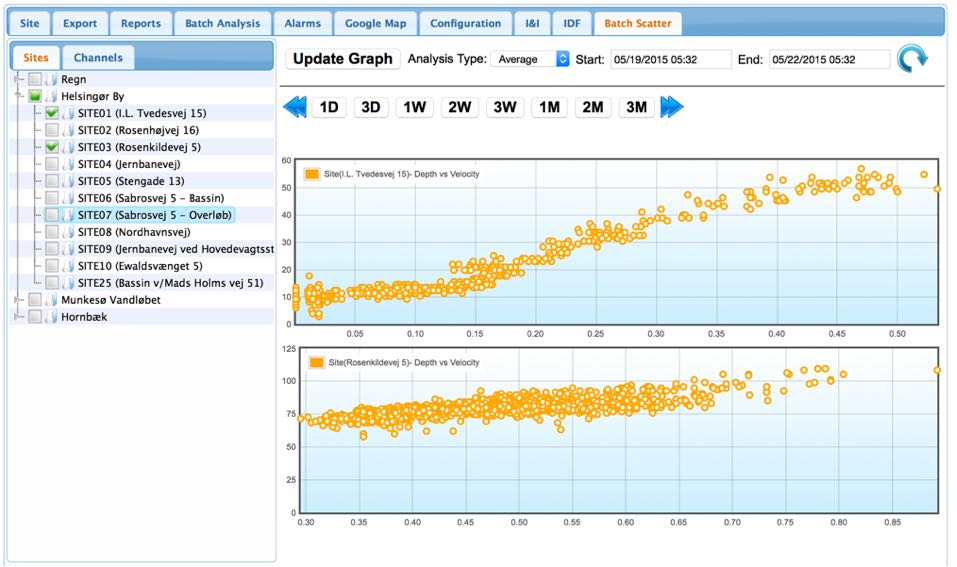Select the Batch Scatter tab
957x567 pixels.
pos(638,24)
